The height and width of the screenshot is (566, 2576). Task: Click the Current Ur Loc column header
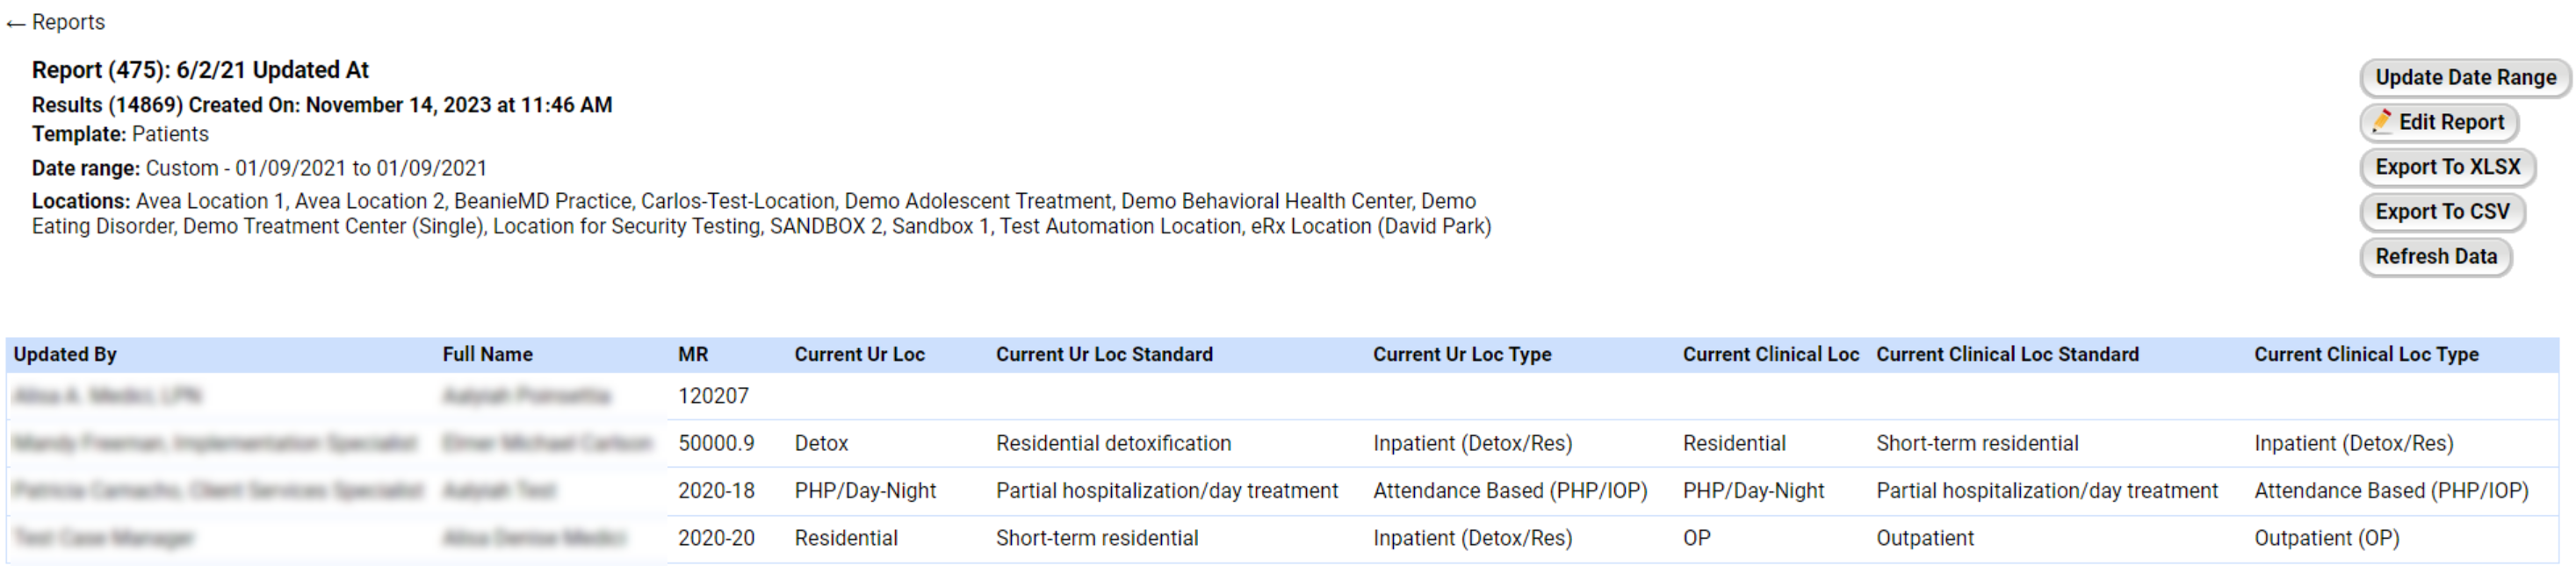[x=860, y=354]
